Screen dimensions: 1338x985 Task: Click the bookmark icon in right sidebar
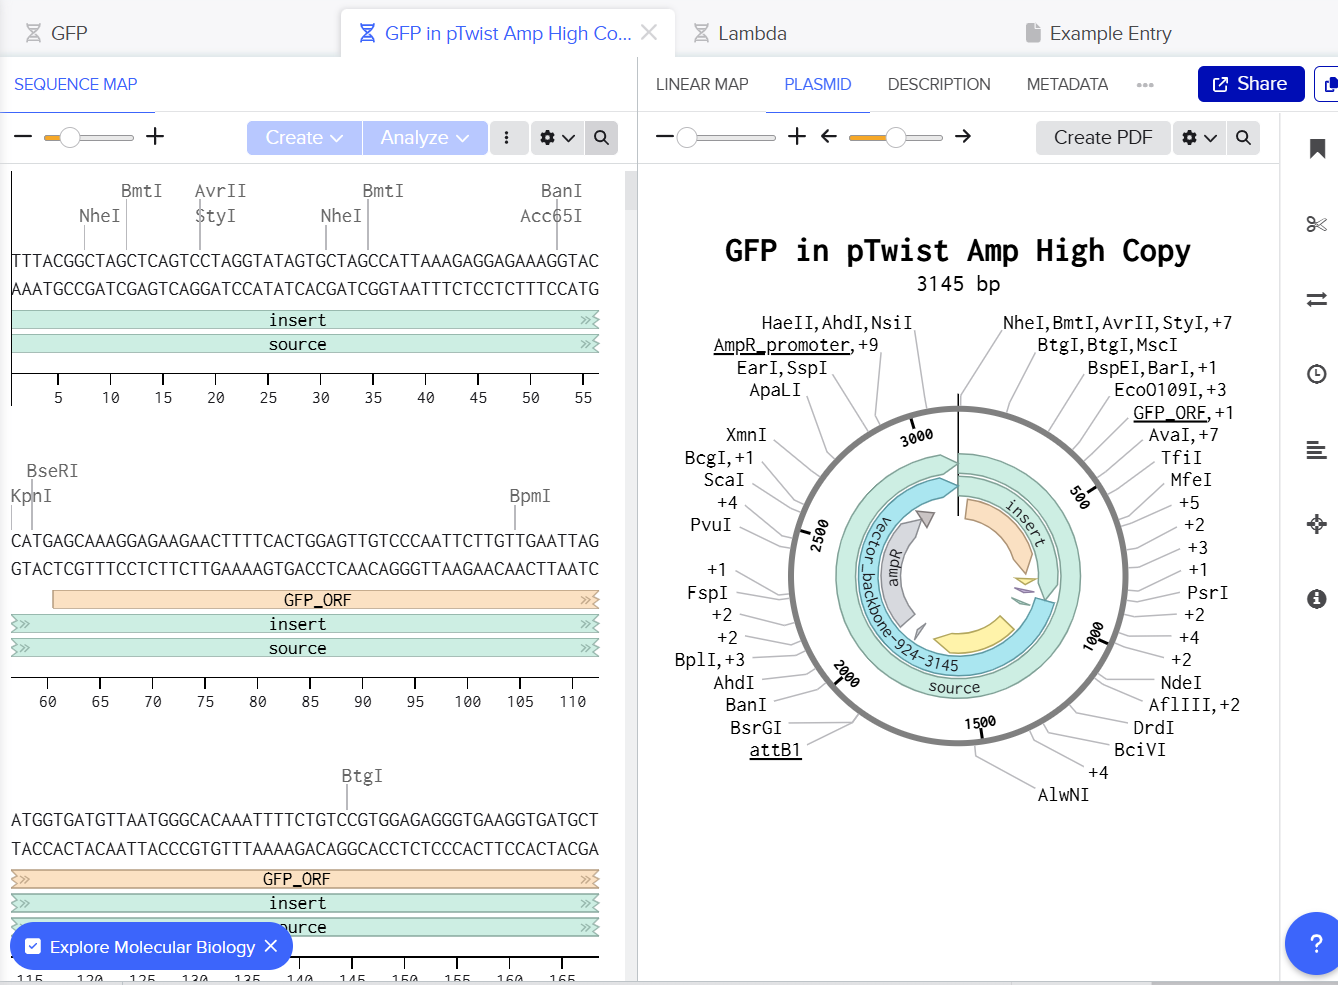(x=1317, y=149)
